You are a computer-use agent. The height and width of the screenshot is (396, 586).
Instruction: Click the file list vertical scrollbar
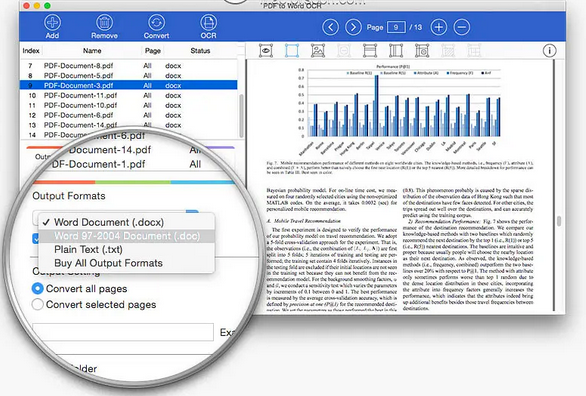click(241, 115)
